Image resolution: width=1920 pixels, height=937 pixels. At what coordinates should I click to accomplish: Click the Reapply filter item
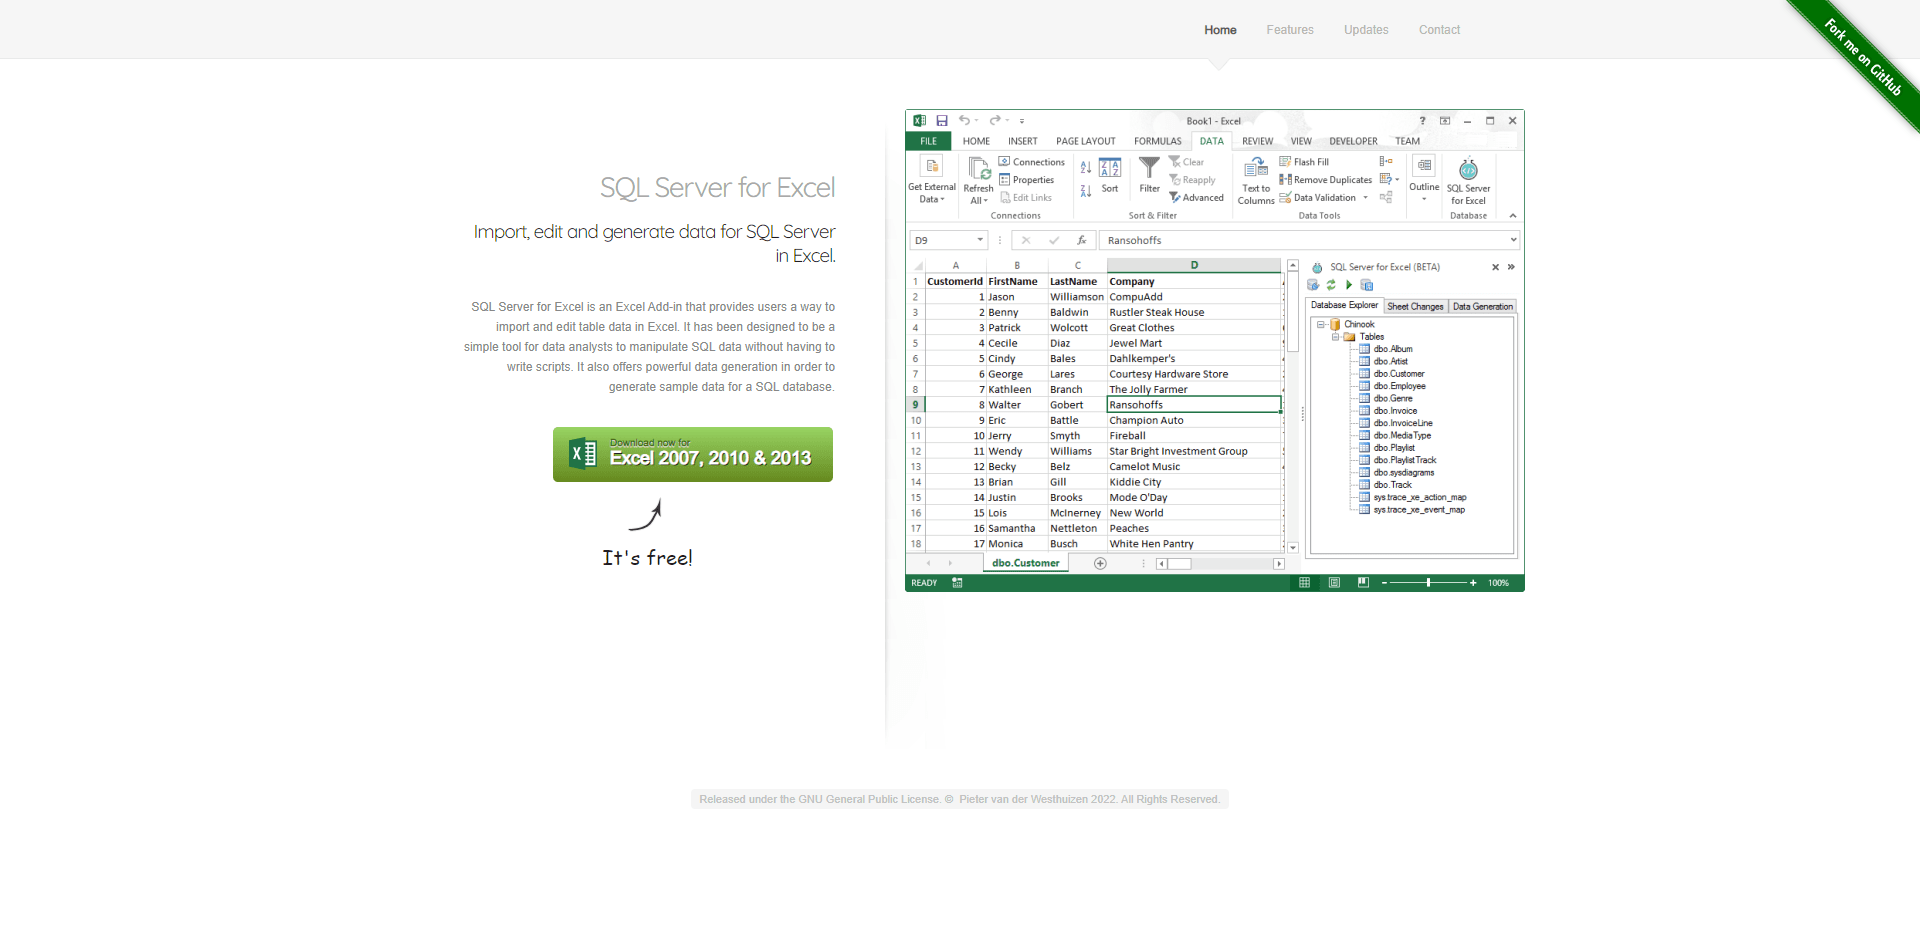pos(1192,180)
